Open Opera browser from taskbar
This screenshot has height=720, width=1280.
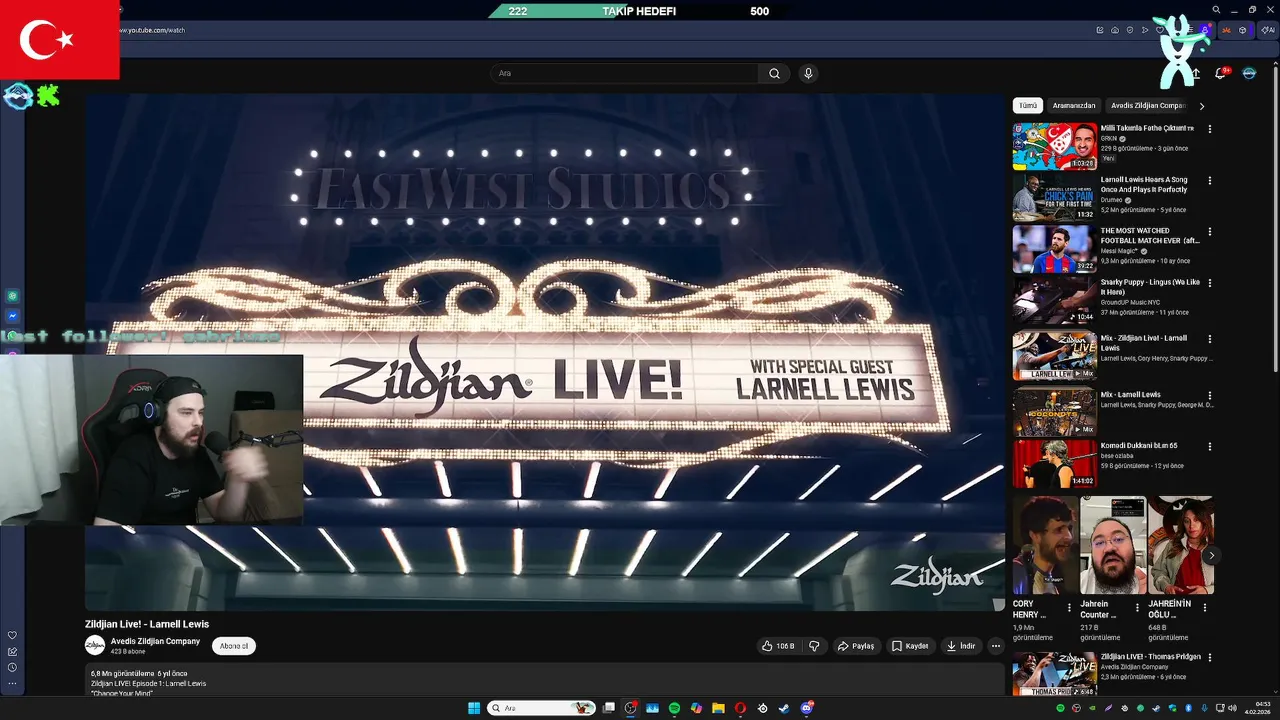click(740, 708)
